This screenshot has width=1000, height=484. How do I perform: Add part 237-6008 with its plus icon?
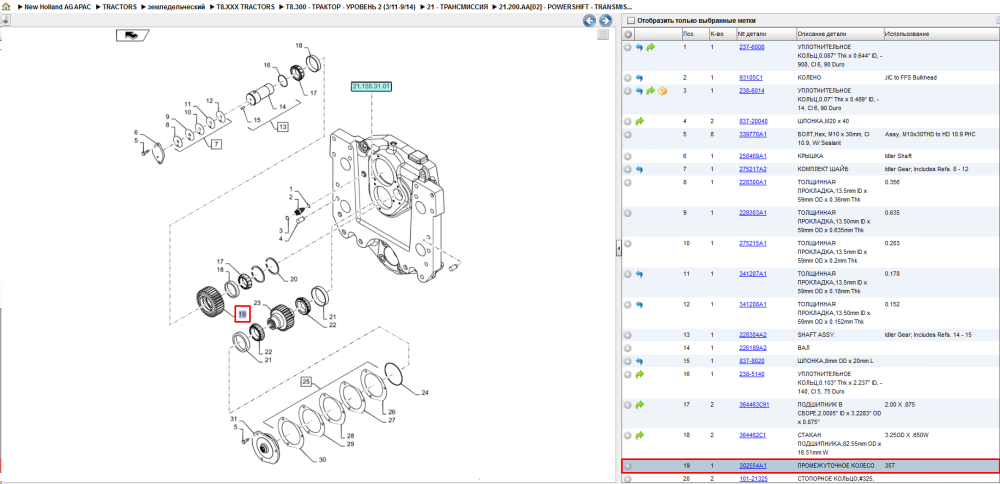(x=628, y=47)
